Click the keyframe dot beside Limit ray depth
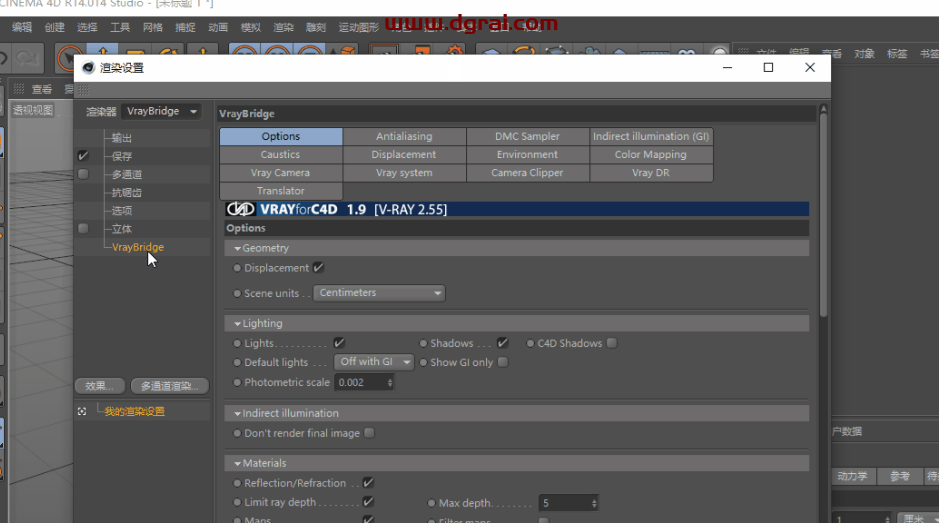939x523 pixels. [x=237, y=503]
